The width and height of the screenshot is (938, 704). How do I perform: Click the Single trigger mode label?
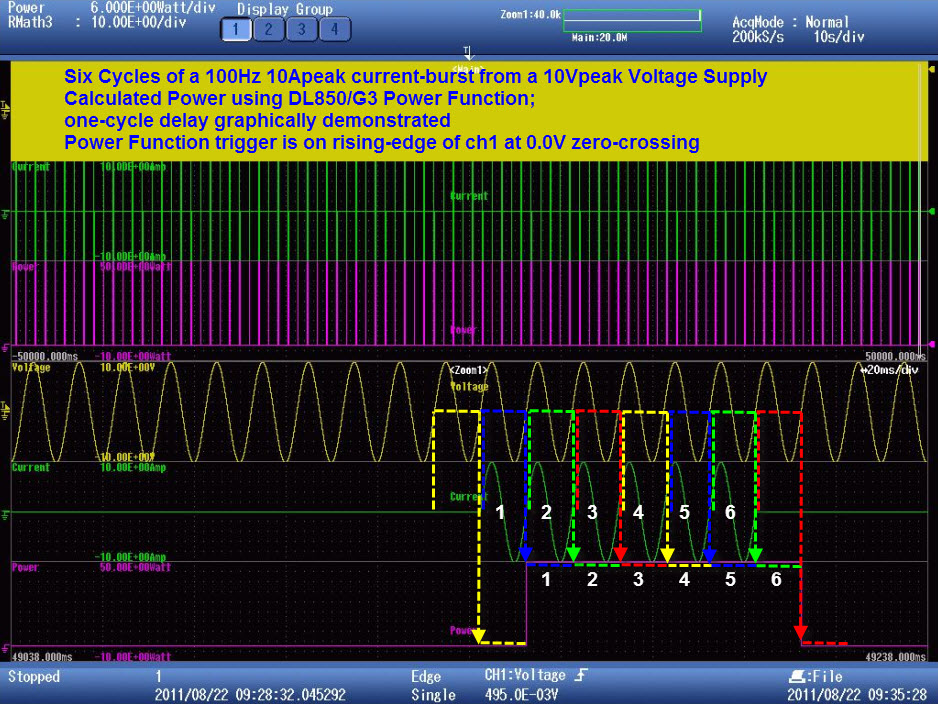(x=433, y=694)
